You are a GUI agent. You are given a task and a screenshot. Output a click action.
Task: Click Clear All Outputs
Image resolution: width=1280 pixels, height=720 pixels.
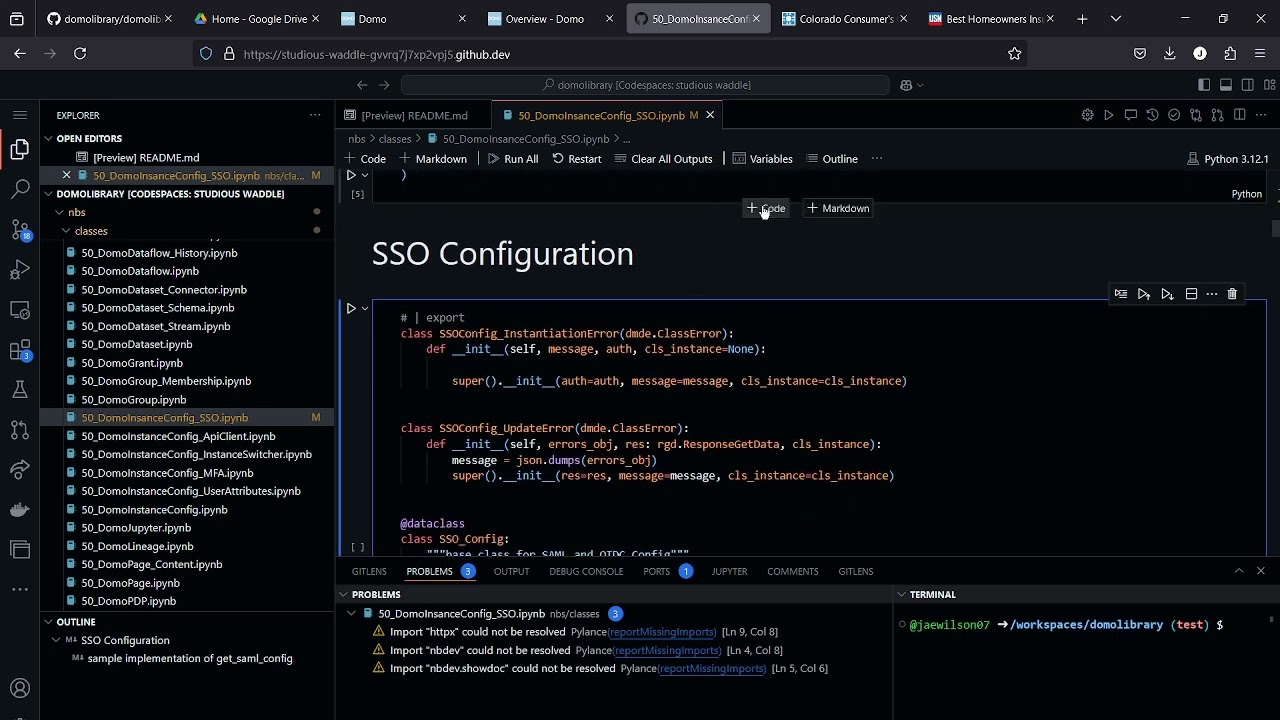point(663,159)
